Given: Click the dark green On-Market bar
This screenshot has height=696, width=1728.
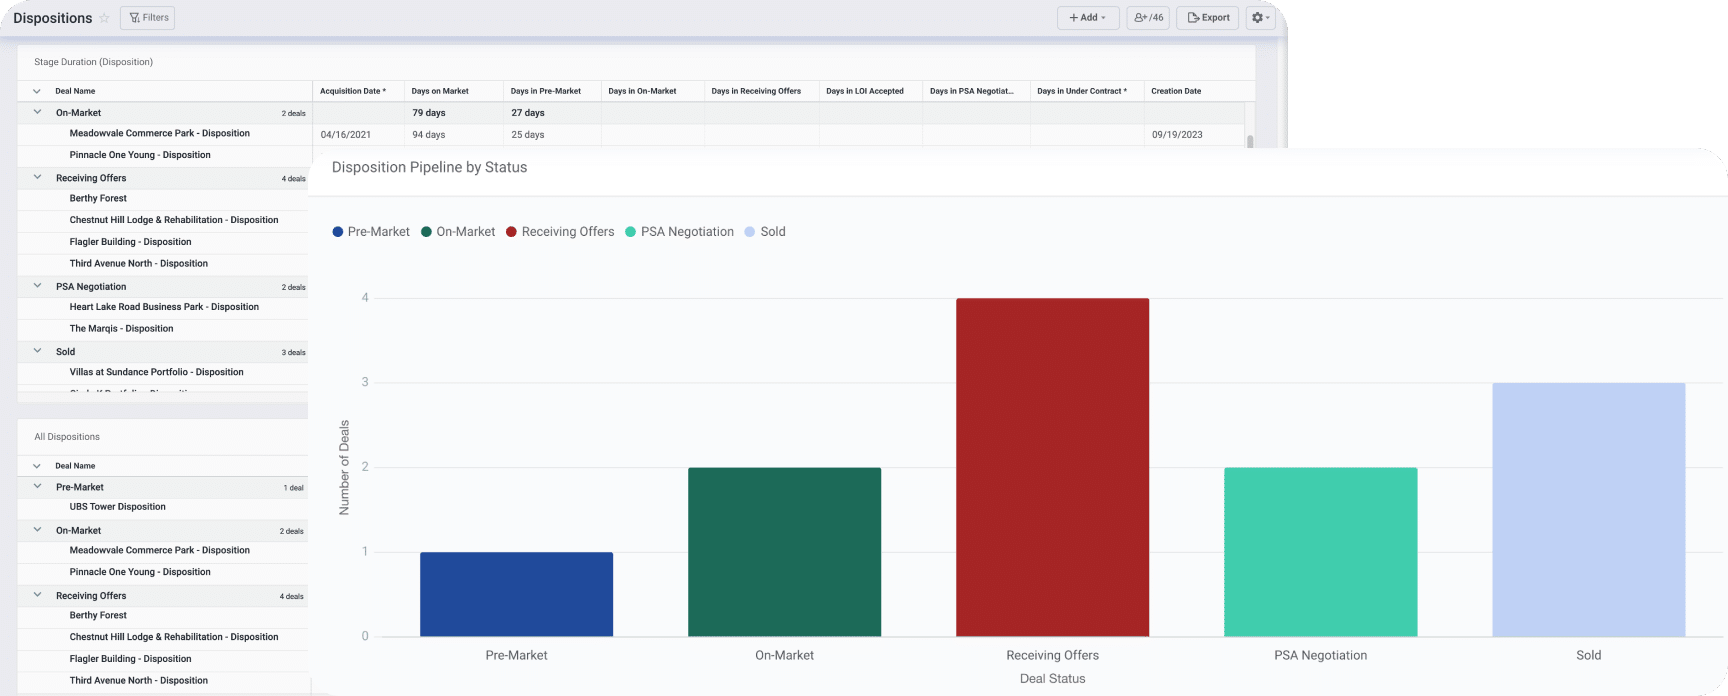Looking at the screenshot, I should click(x=784, y=552).
